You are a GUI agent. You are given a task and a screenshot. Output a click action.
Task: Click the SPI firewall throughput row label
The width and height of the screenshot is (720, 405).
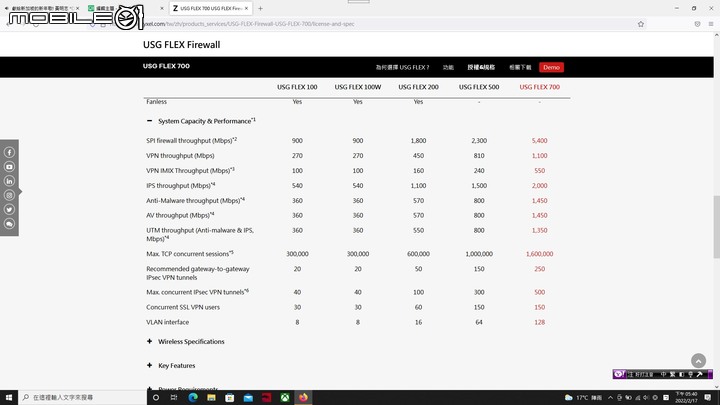(x=191, y=141)
